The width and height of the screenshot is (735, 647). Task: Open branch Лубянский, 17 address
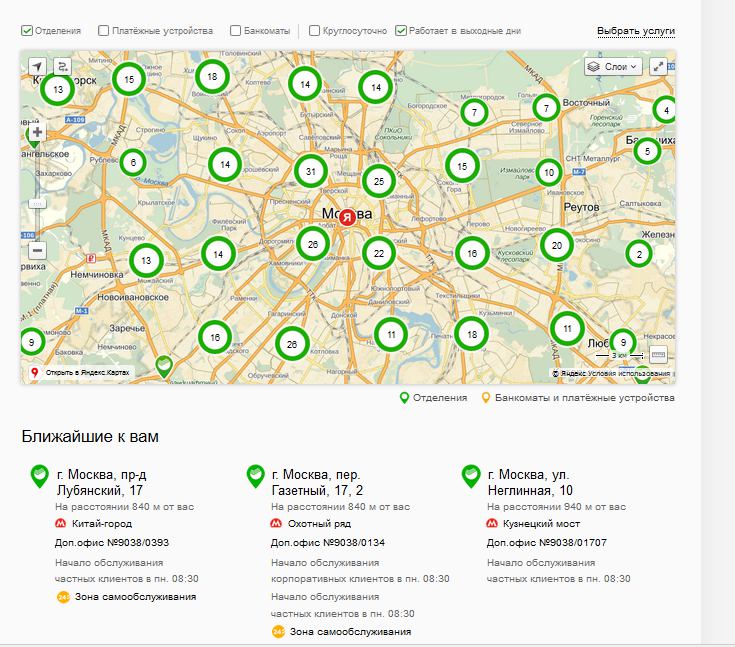[x=101, y=482]
